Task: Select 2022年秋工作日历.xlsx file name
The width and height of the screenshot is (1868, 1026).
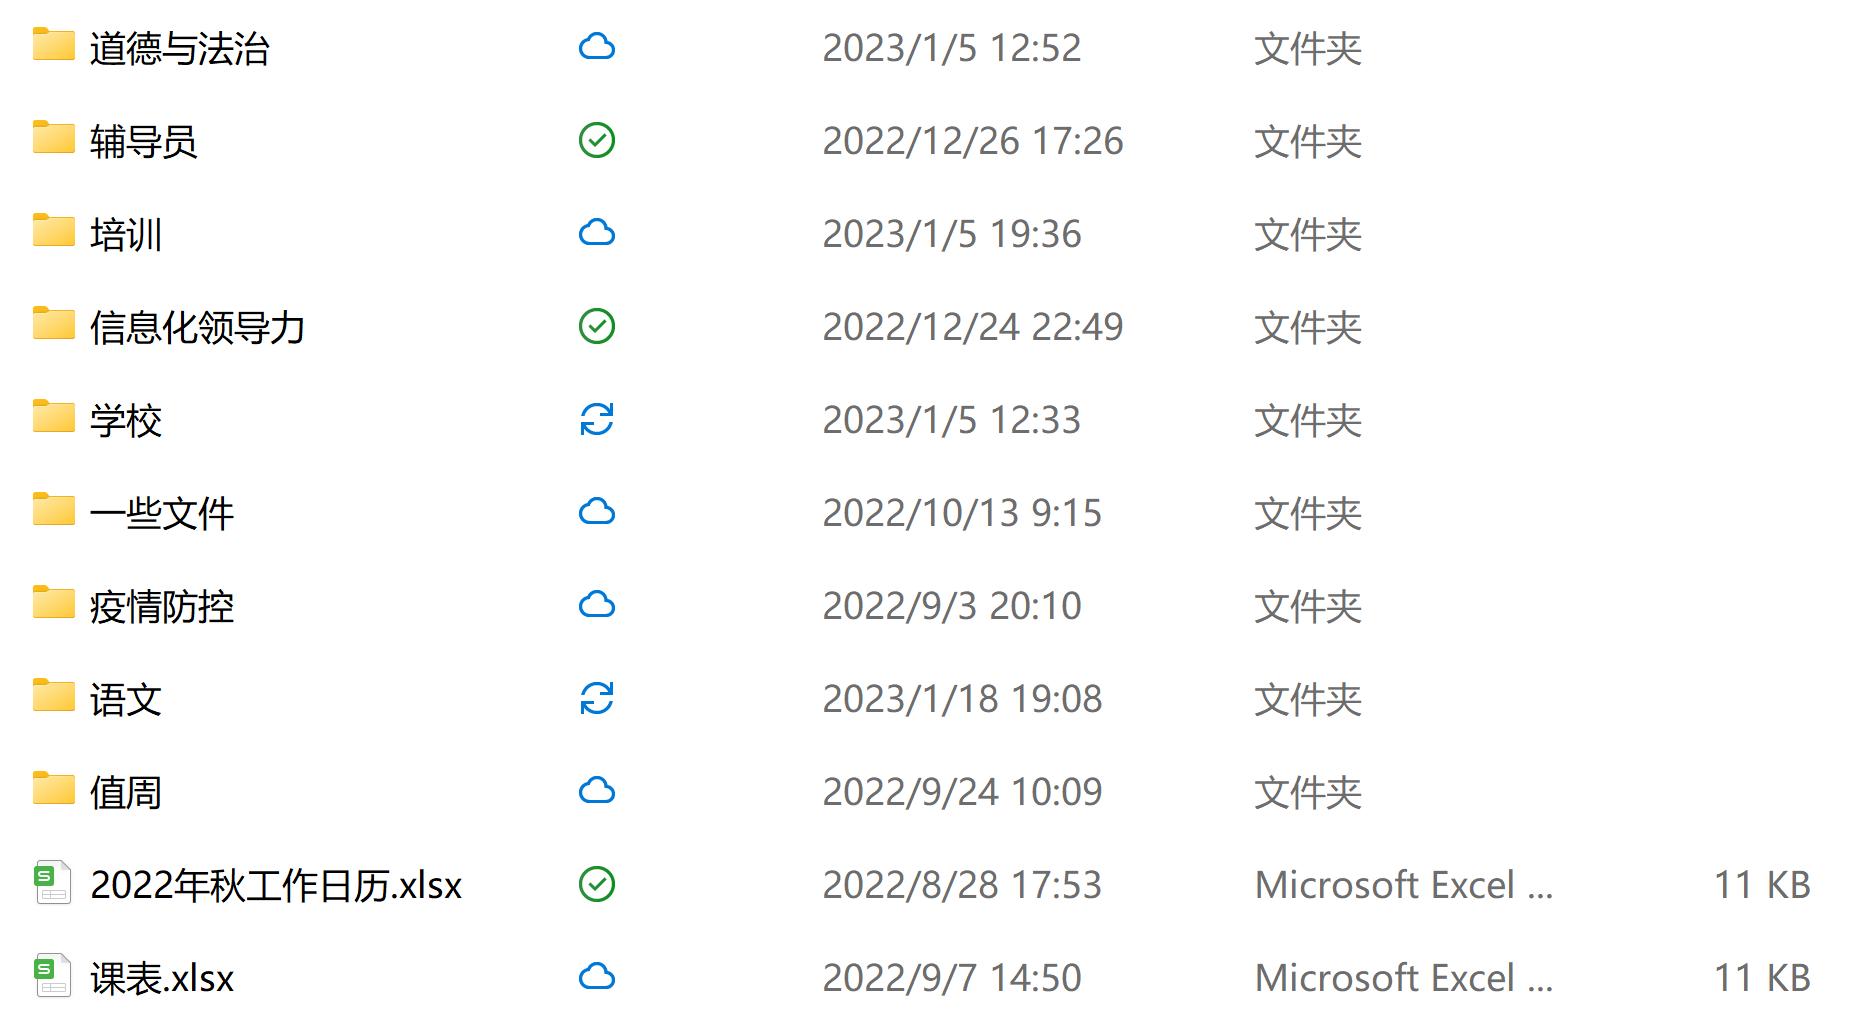Action: [x=276, y=885]
